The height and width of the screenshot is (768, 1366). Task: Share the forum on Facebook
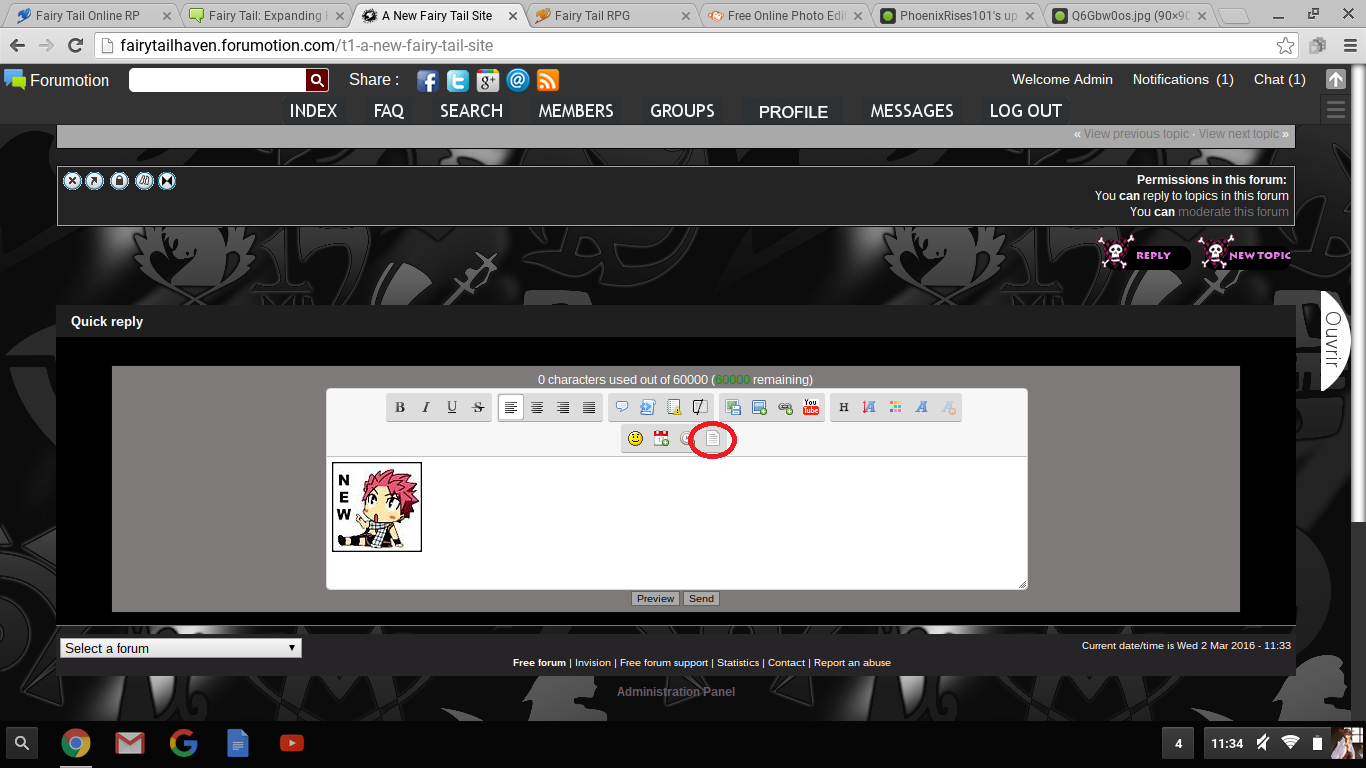tap(428, 81)
